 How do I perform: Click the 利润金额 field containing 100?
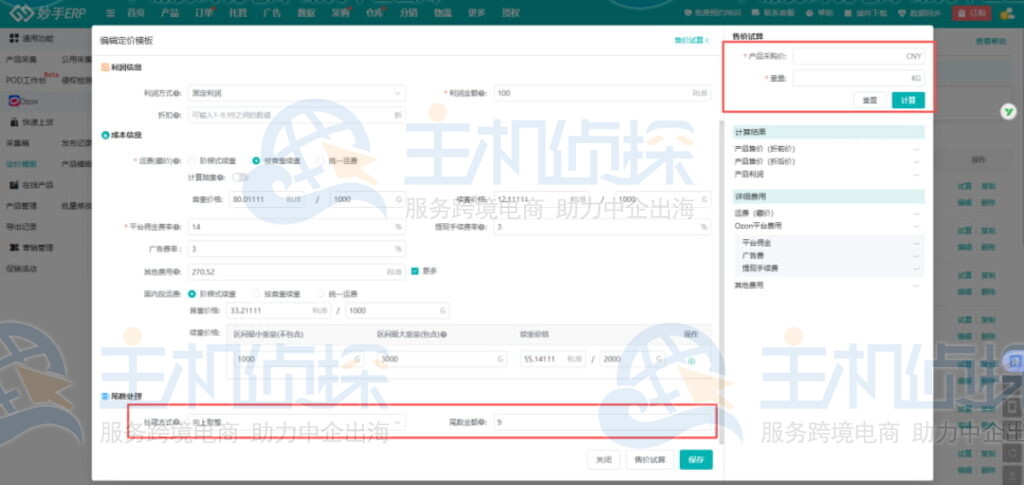[602, 93]
